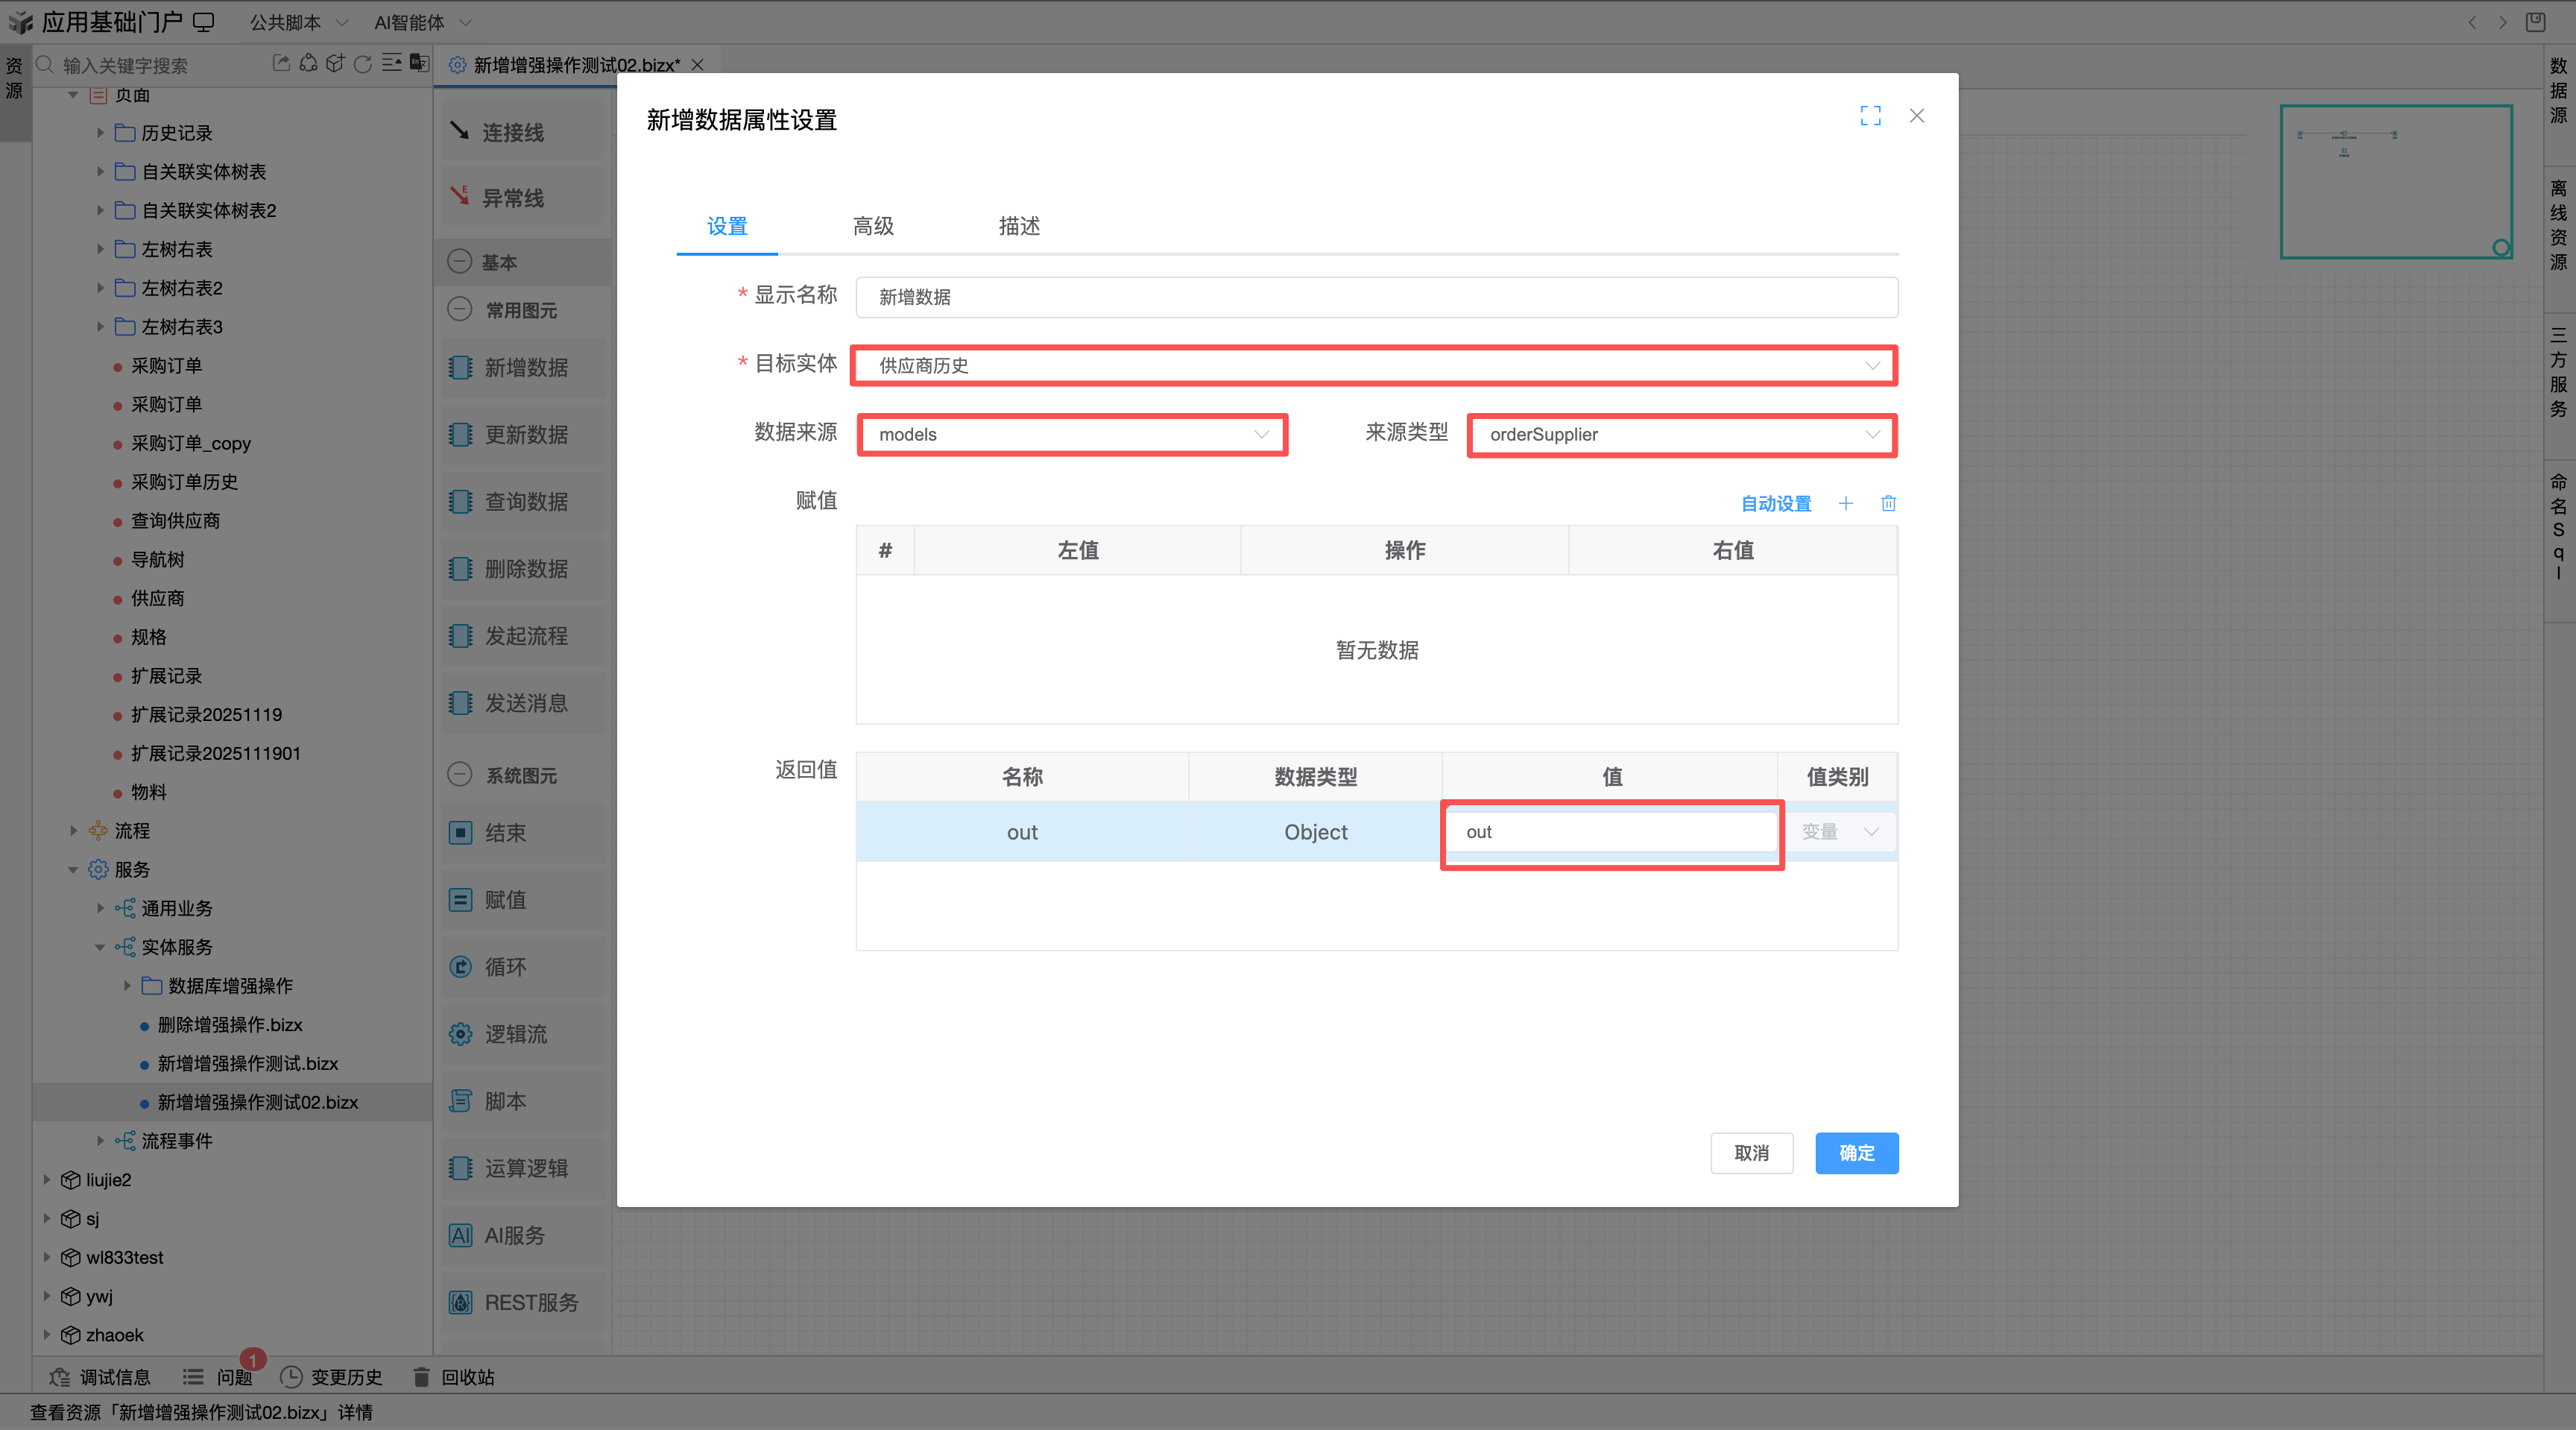This screenshot has height=1430, width=2576.
Task: Collapse the 常用图元 section
Action: click(x=459, y=310)
